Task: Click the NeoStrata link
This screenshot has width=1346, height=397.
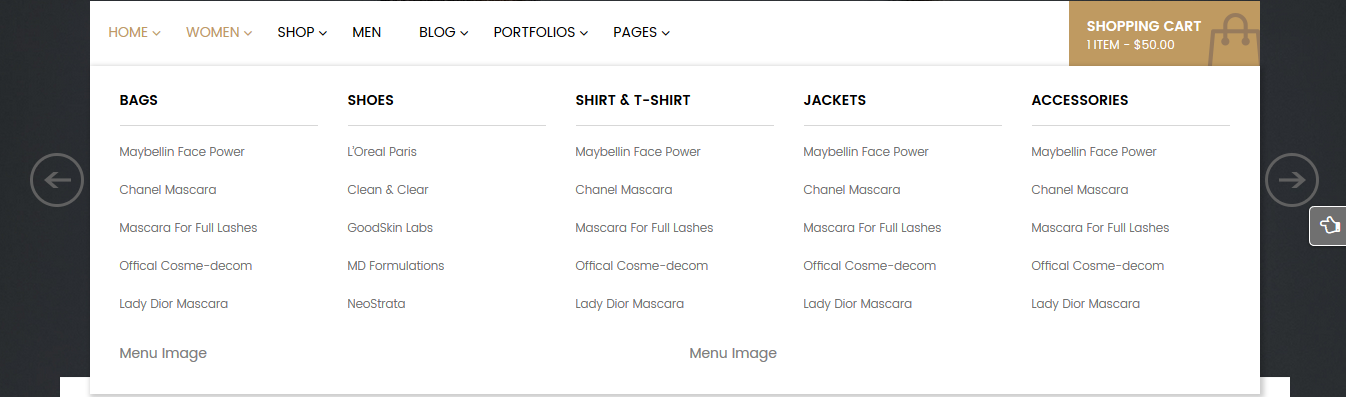Action: [376, 304]
